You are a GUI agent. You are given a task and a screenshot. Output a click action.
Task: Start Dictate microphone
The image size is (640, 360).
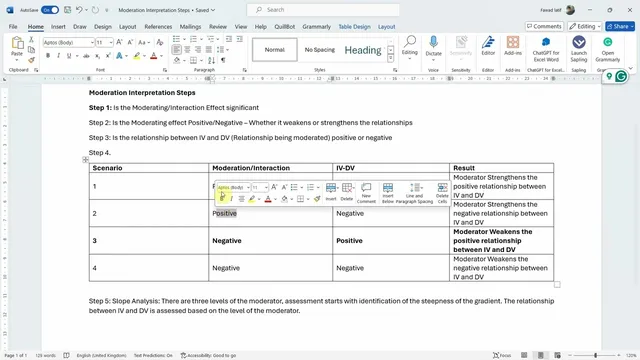click(x=433, y=48)
